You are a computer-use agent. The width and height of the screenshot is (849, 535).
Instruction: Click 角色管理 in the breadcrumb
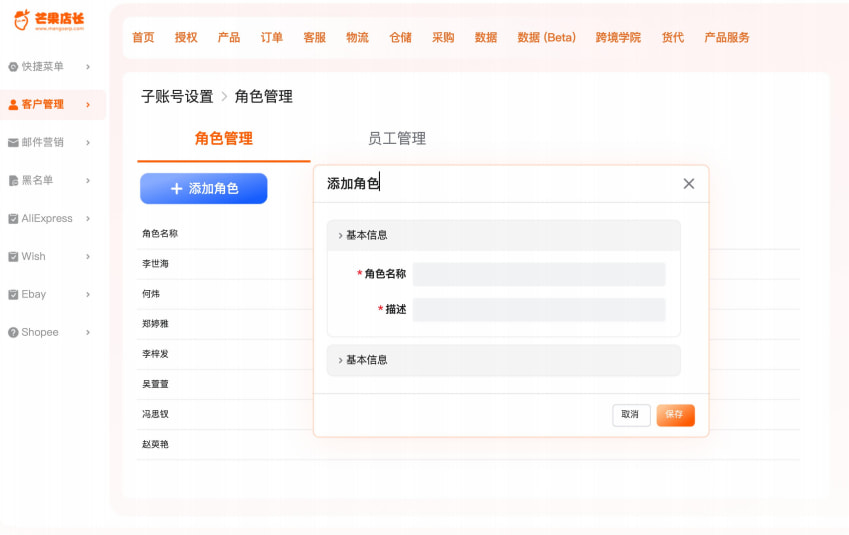(264, 97)
